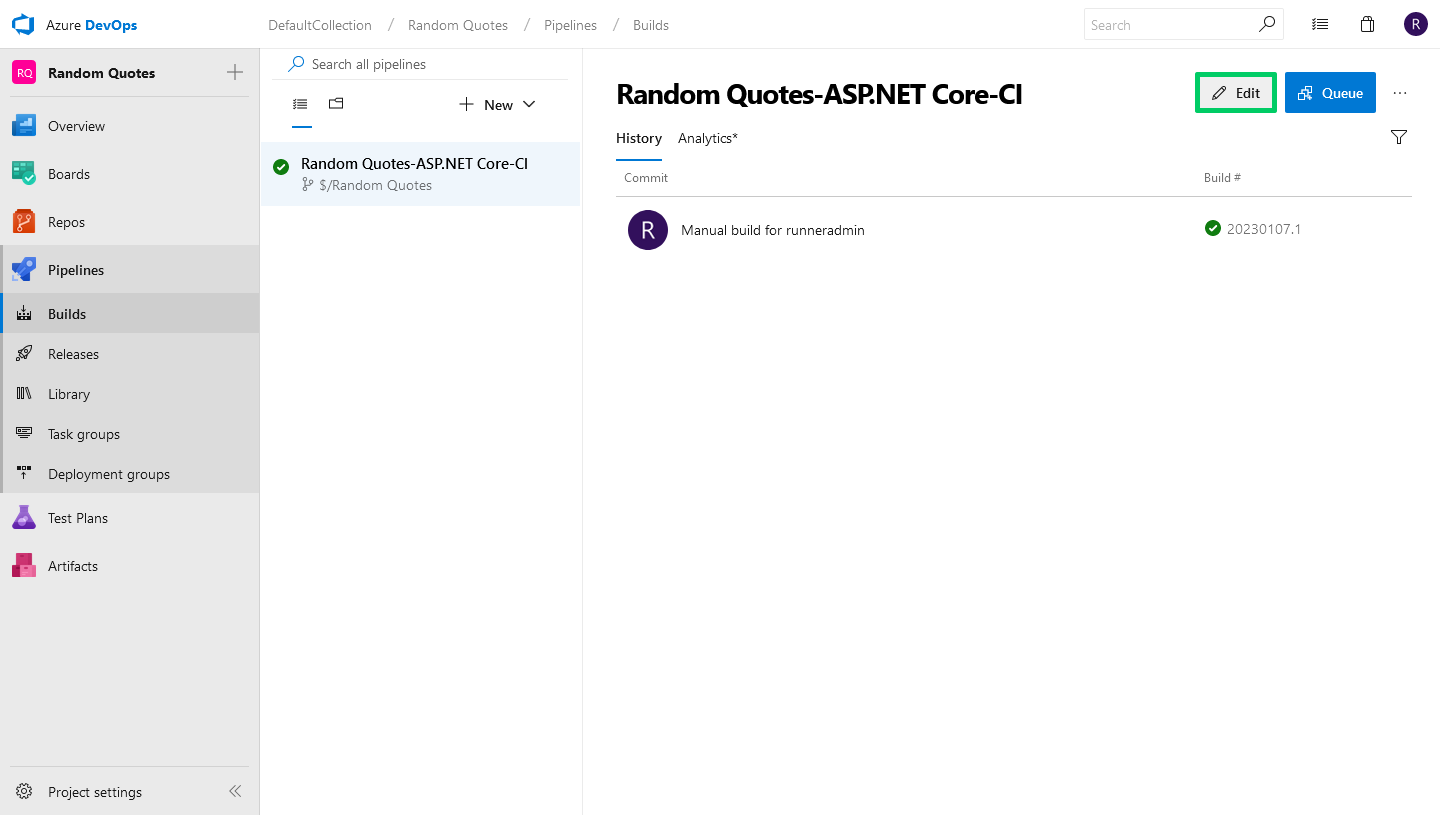Screen dimensions: 1440x815
Task: Open the Library menu item
Action: [x=130, y=394]
